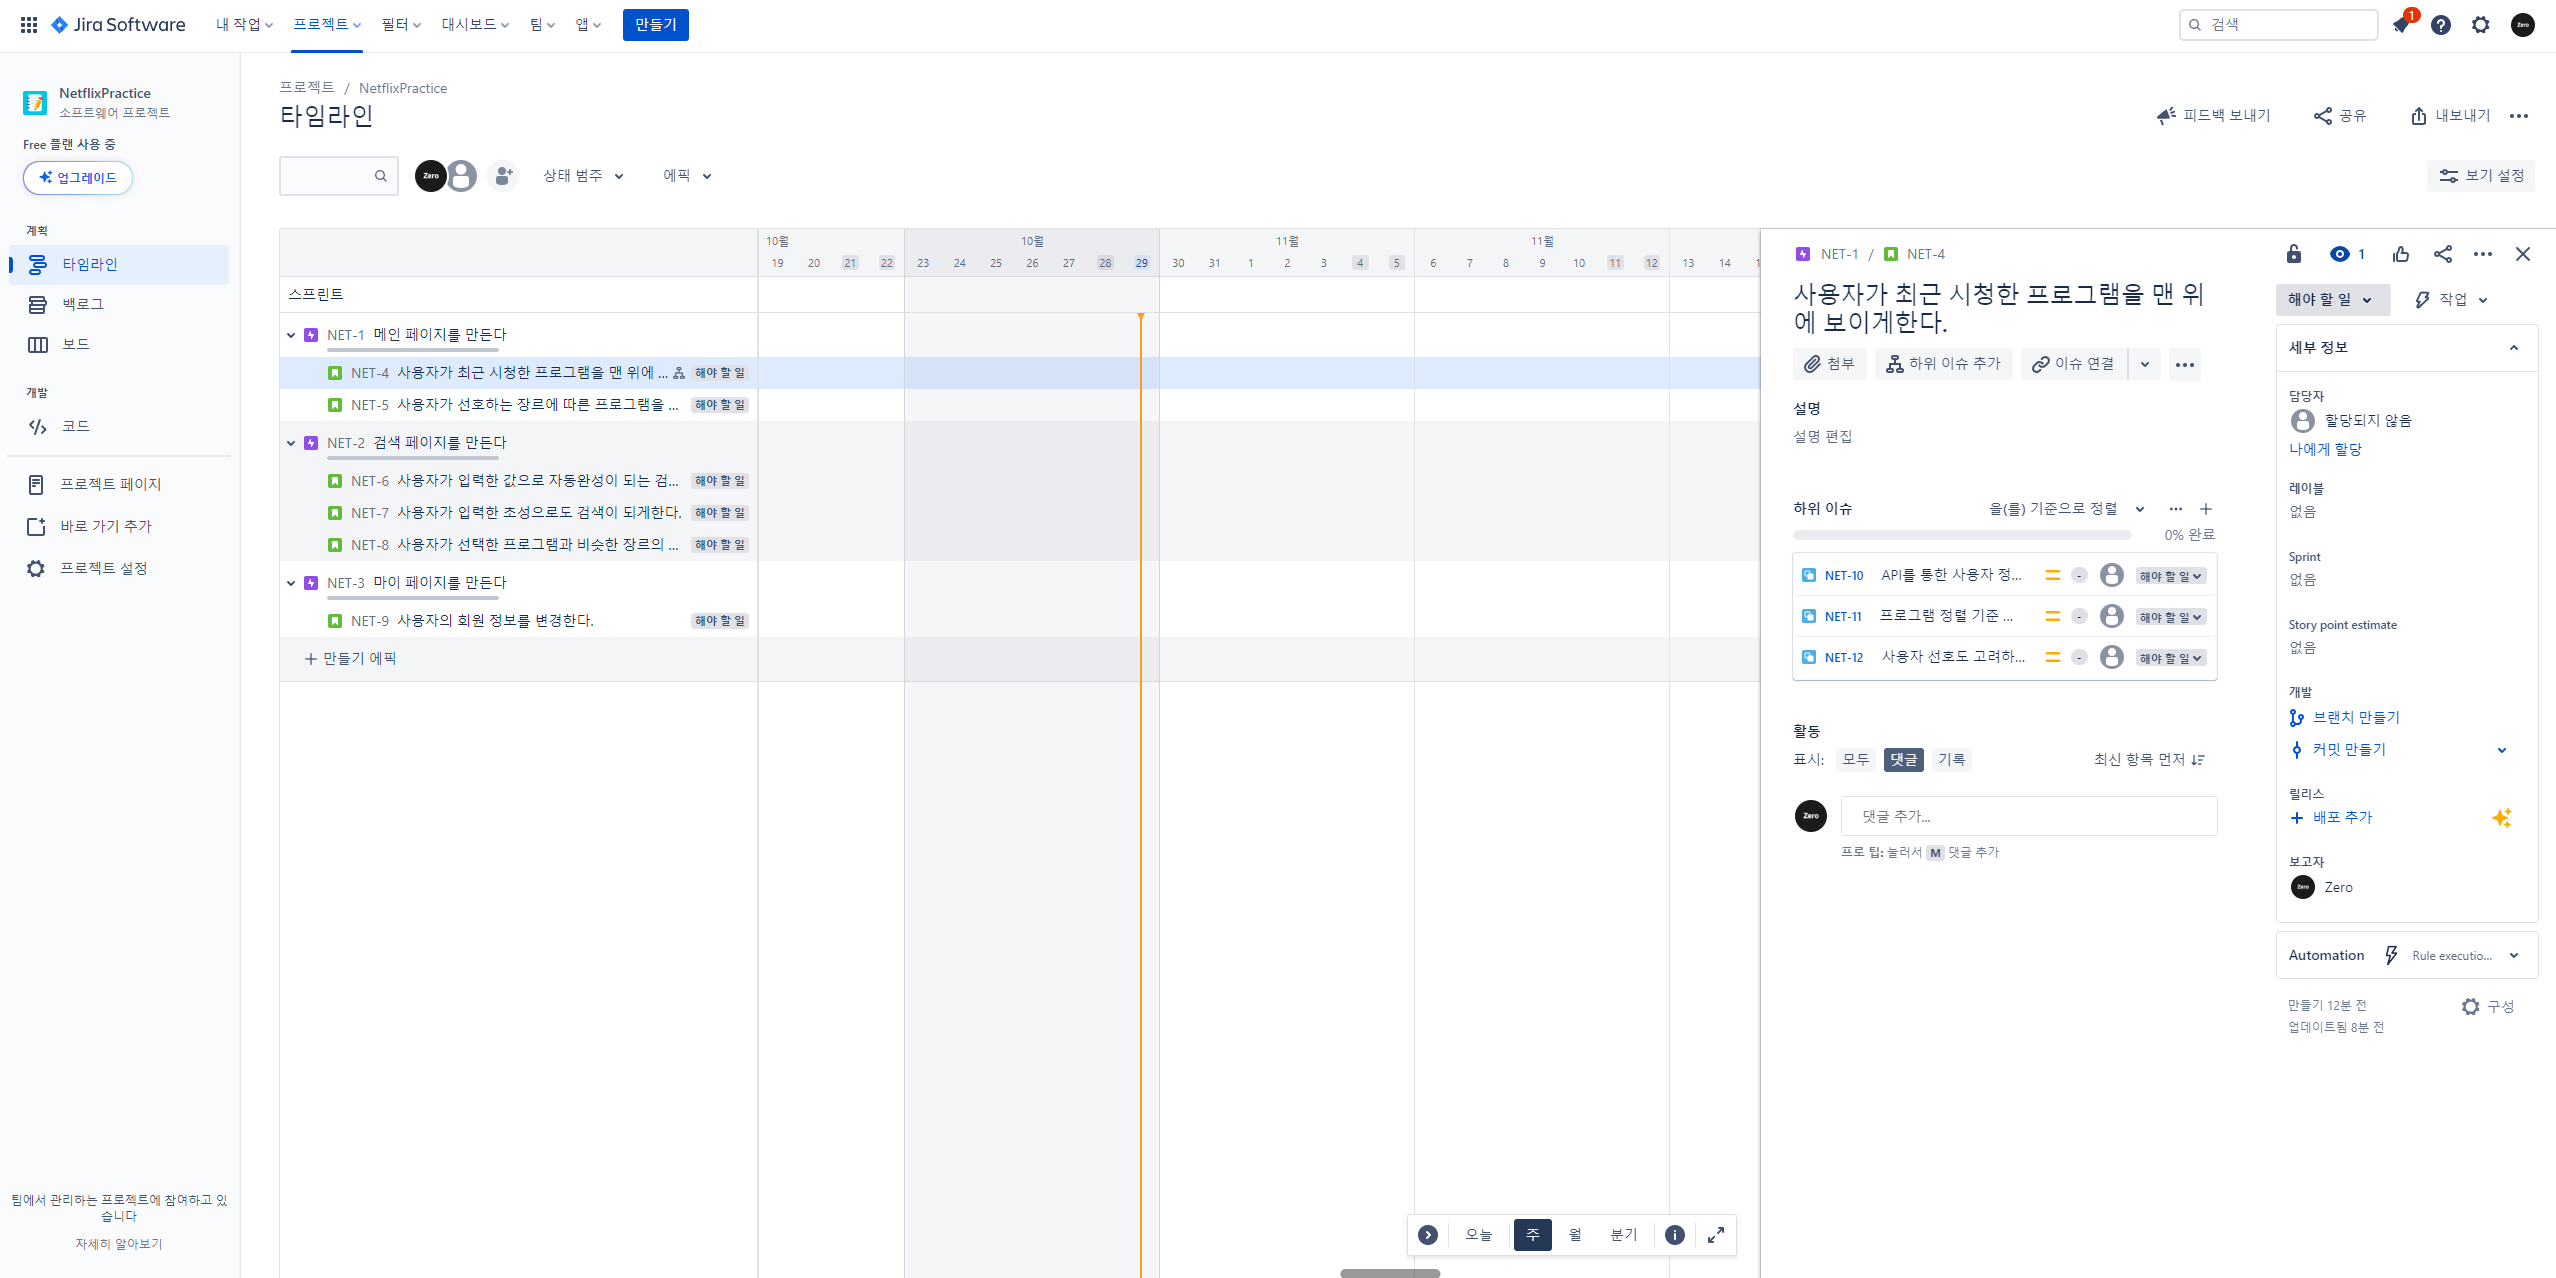Screen dimensions: 2556x1278
Task: Click the fullscreen expand icon on timeline
Action: coord(1716,1235)
